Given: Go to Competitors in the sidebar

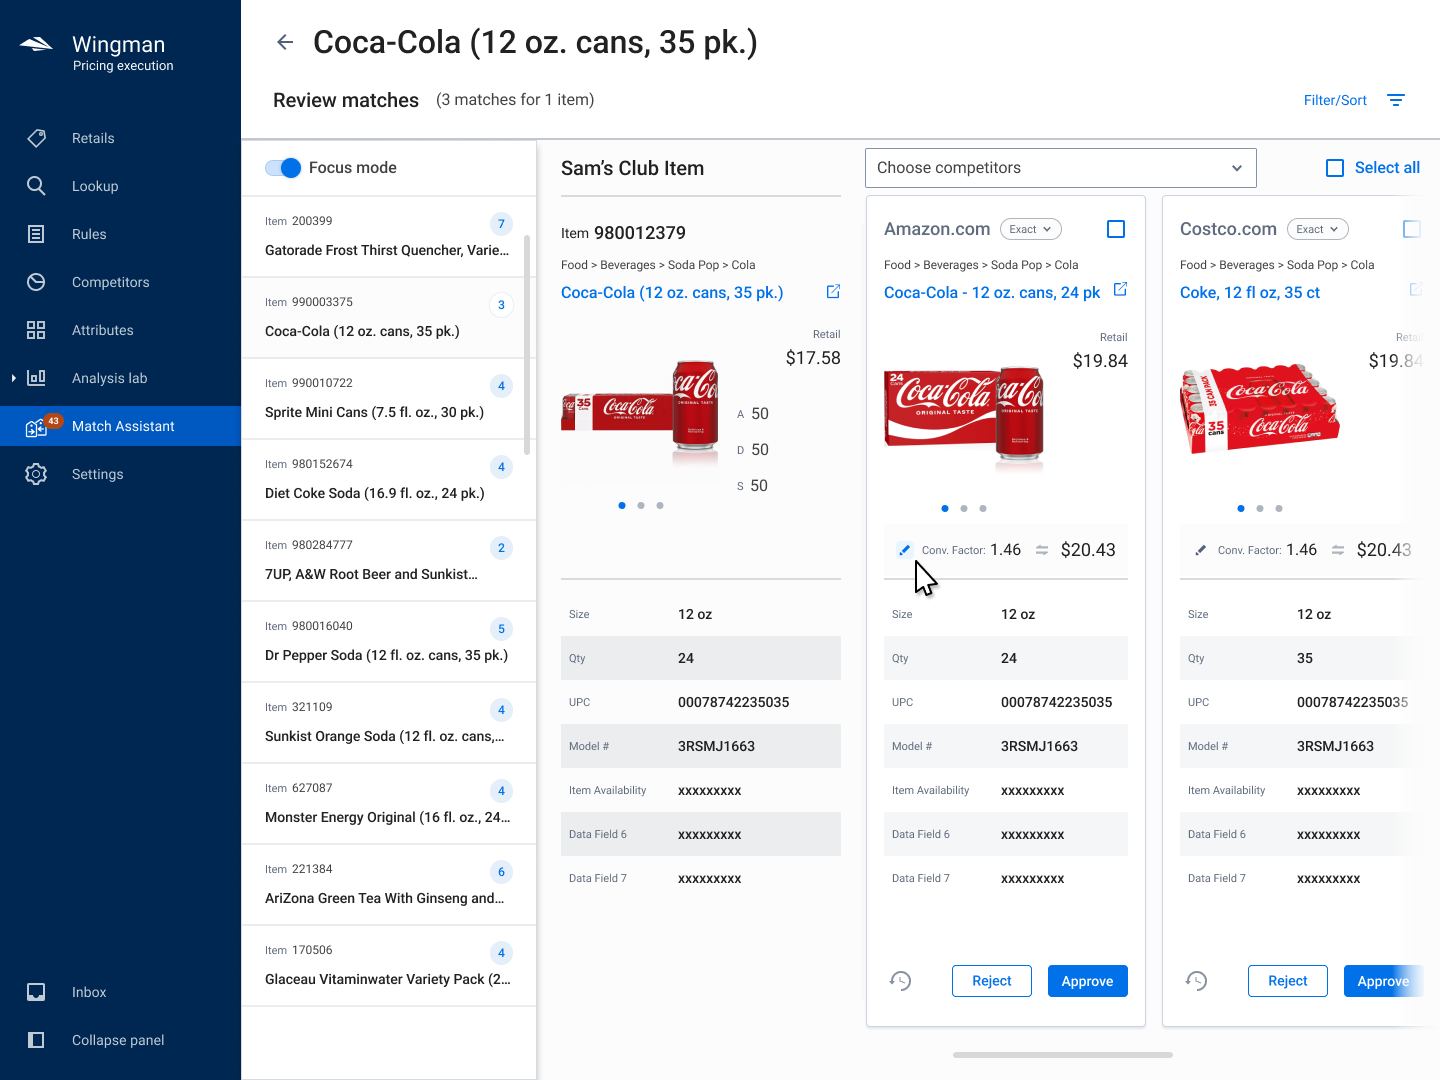Looking at the screenshot, I should [110, 282].
